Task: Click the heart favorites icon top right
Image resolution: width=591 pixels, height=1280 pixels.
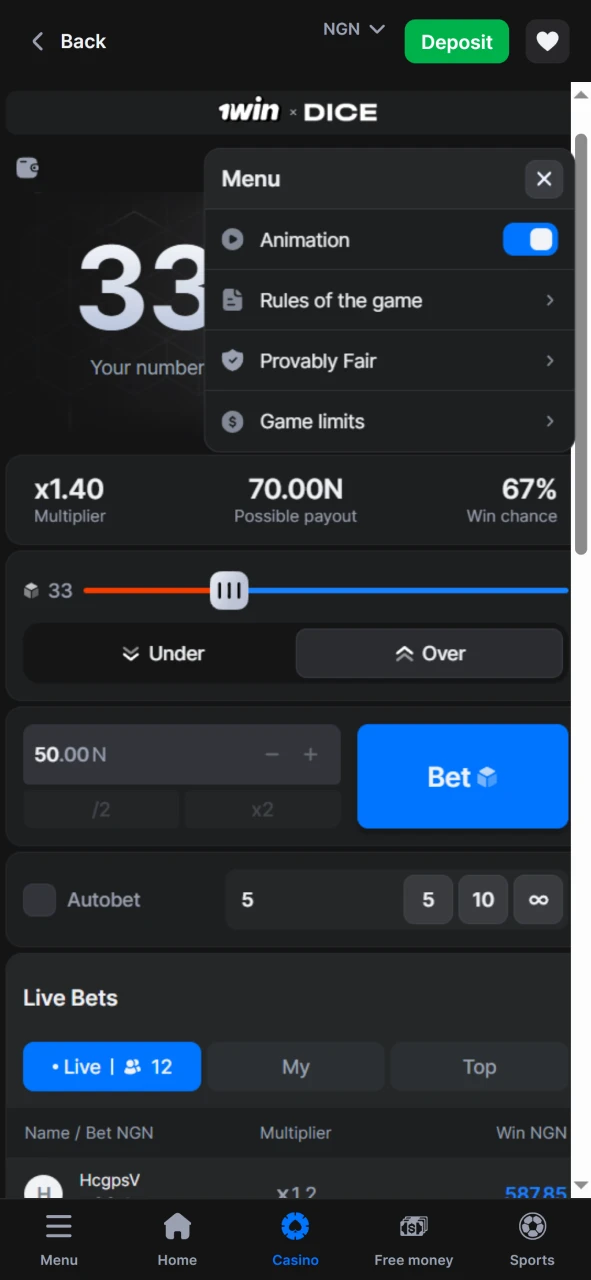Action: click(547, 41)
